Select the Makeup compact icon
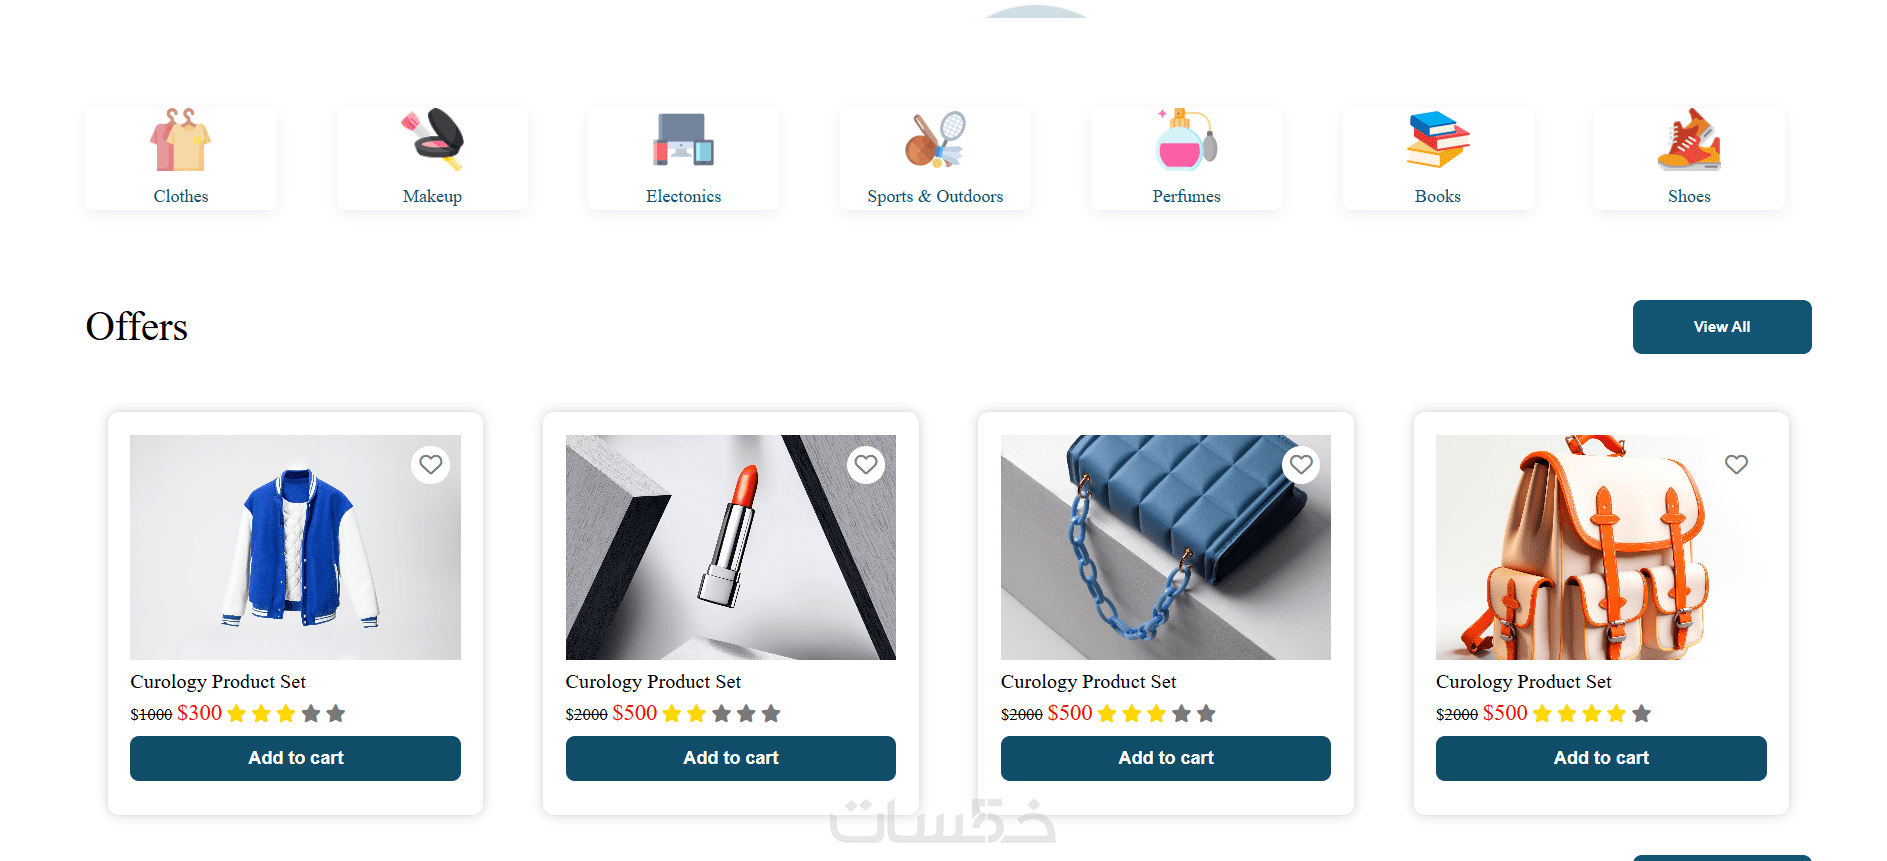The image size is (1887, 861). (432, 140)
